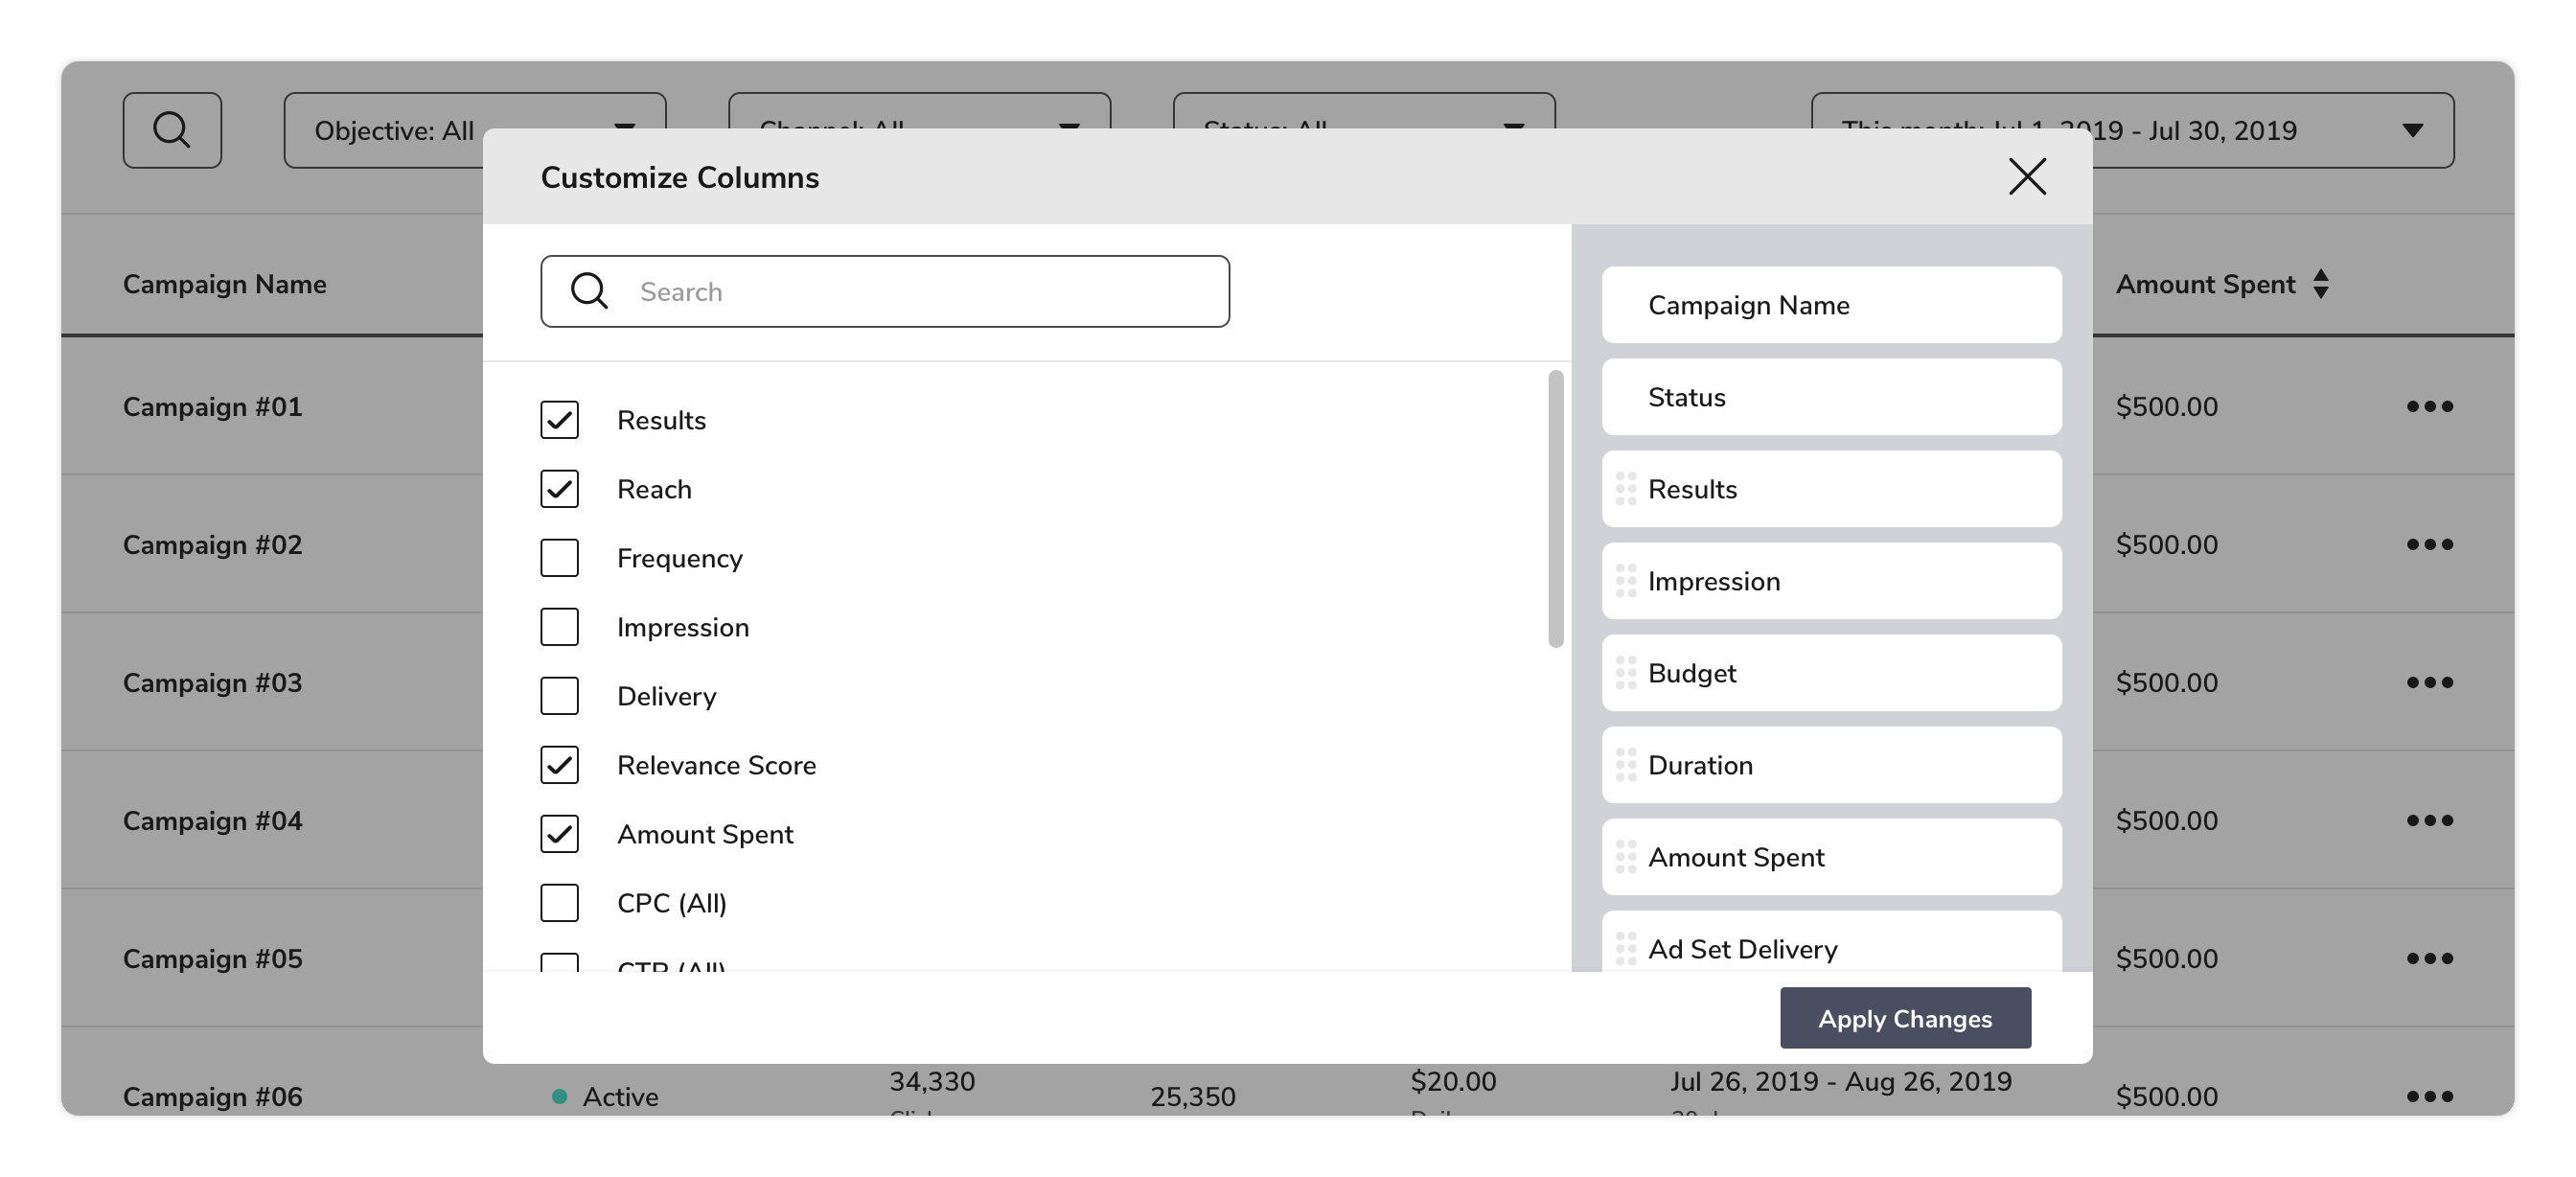
Task: Grab the drag handle for Ad Set Delivery
Action: [1626, 949]
